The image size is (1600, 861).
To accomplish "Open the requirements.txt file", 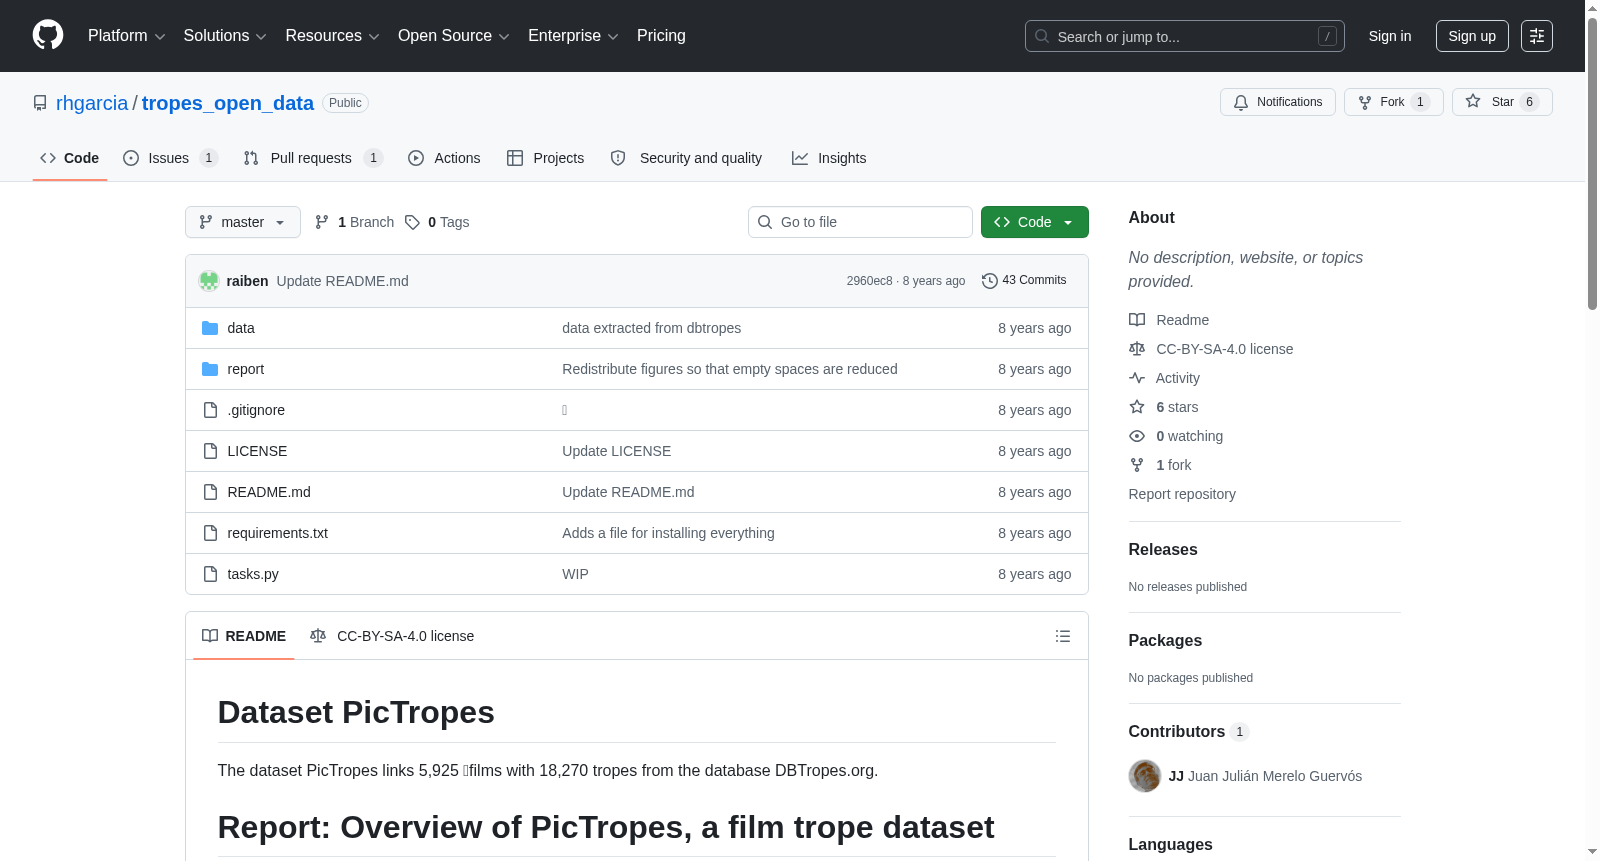I will pos(278,533).
